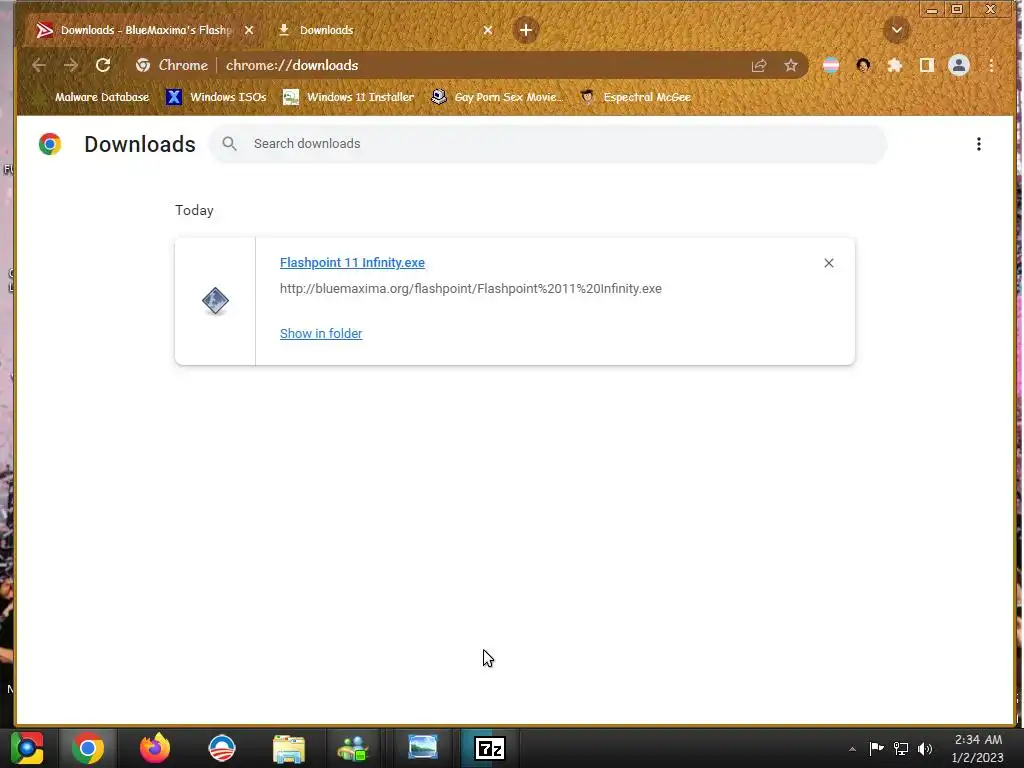1024x768 pixels.
Task: Click Show in folder link
Action: click(x=321, y=334)
